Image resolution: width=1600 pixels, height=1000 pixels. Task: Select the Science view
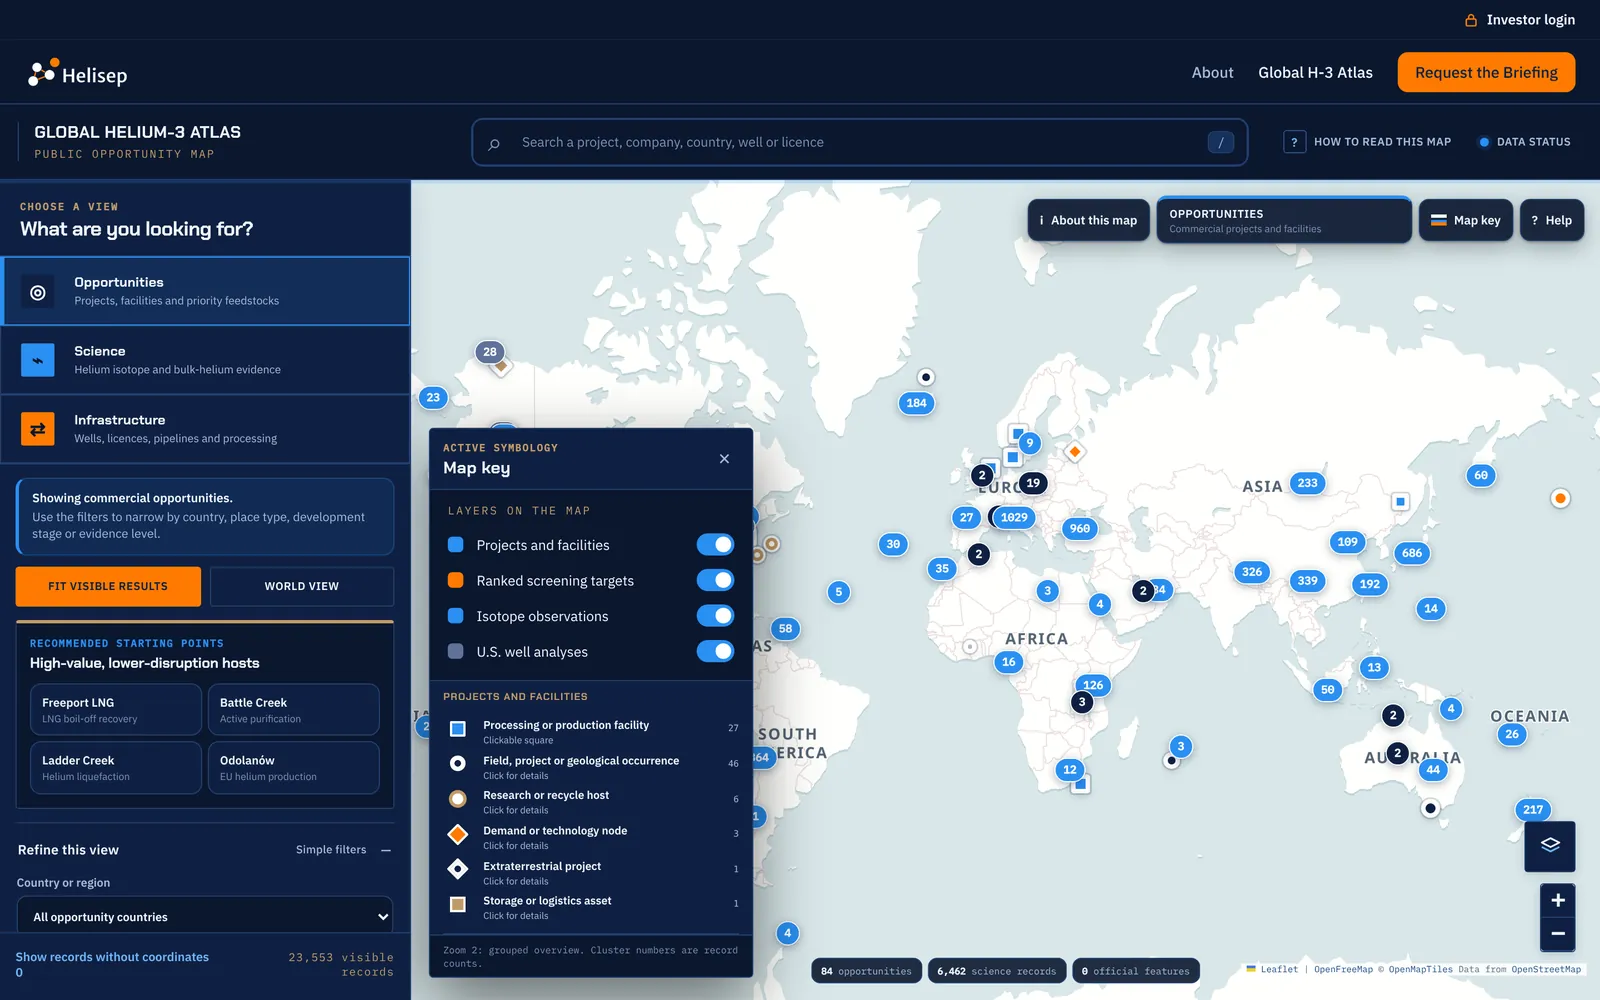tap(205, 360)
